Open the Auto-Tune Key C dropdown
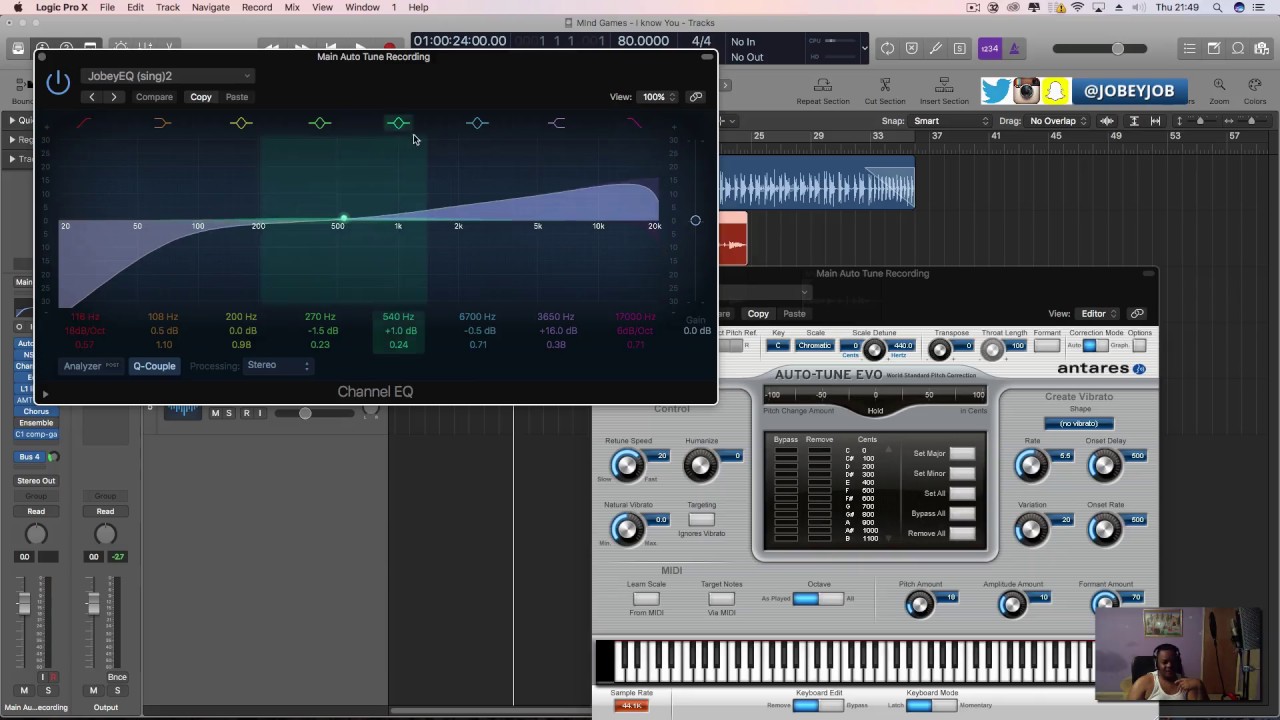Viewport: 1280px width, 720px height. [778, 346]
